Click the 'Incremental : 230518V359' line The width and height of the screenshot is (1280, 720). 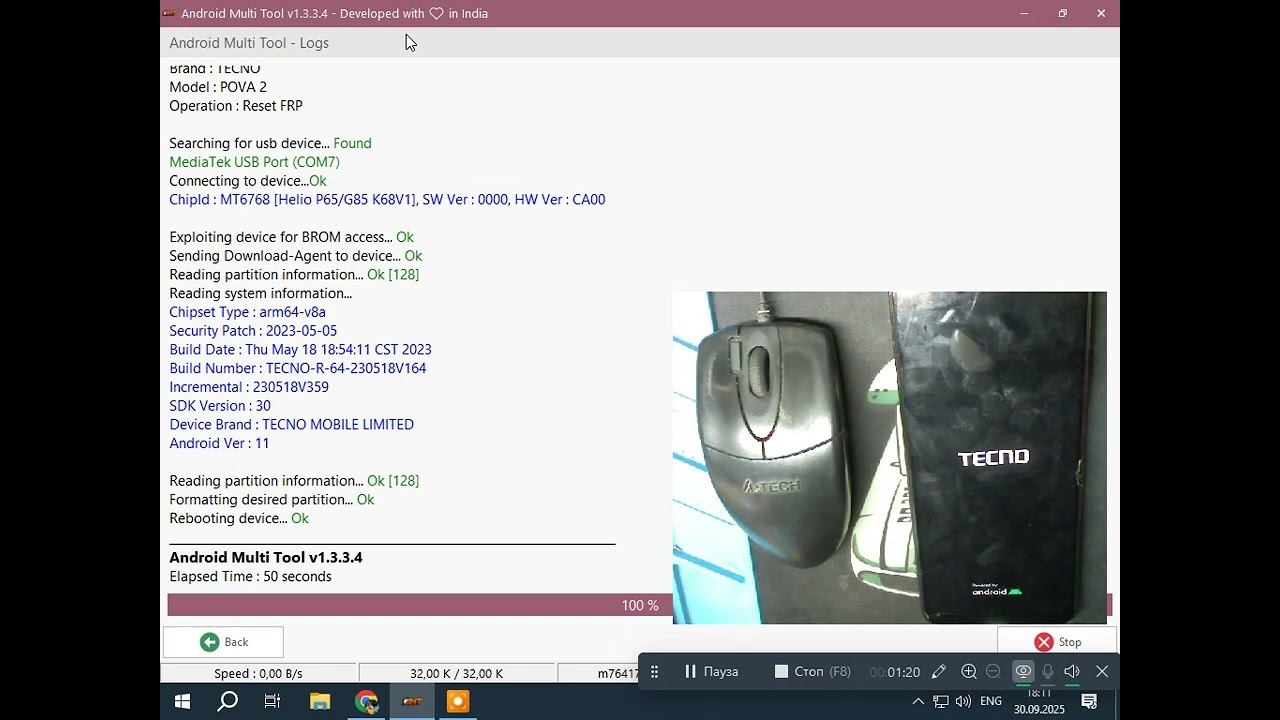249,387
